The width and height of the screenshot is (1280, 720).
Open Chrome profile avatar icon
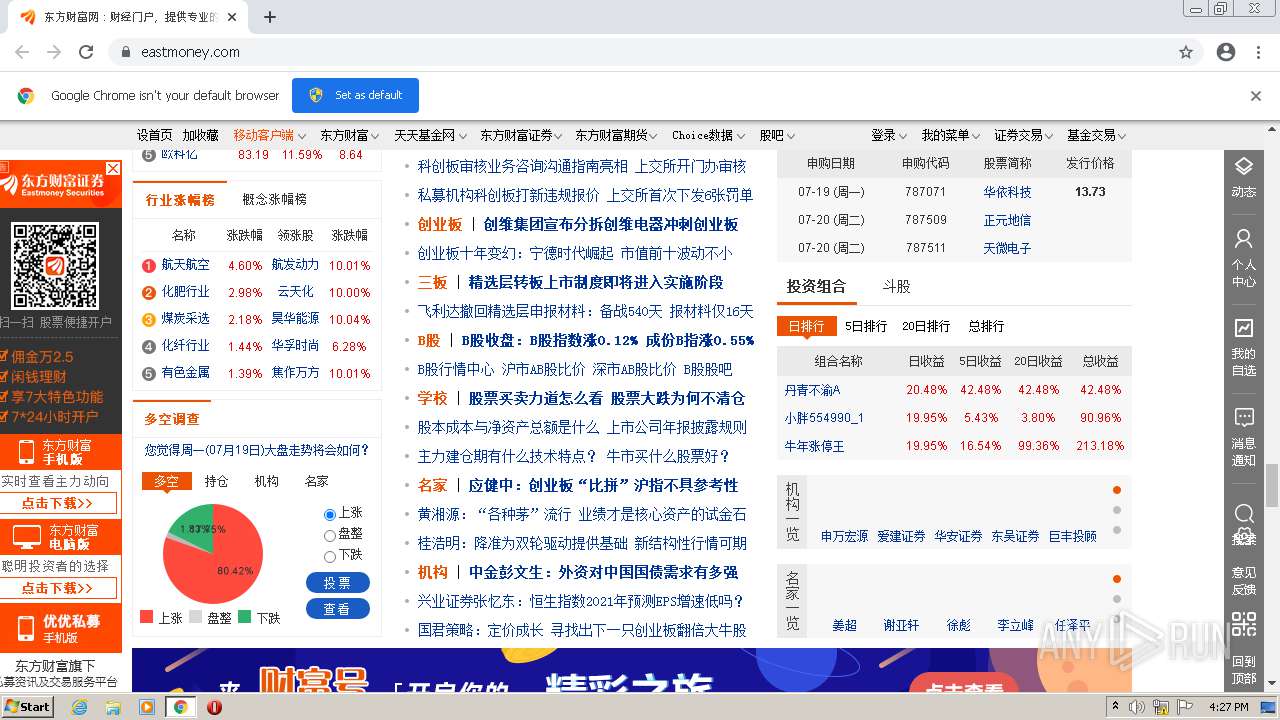click(1225, 52)
